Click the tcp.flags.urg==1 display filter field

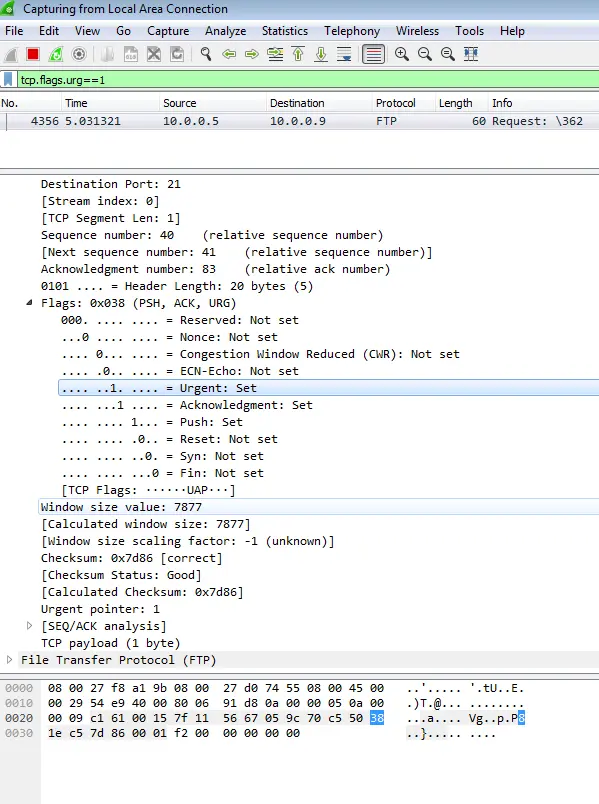pyautogui.click(x=308, y=80)
